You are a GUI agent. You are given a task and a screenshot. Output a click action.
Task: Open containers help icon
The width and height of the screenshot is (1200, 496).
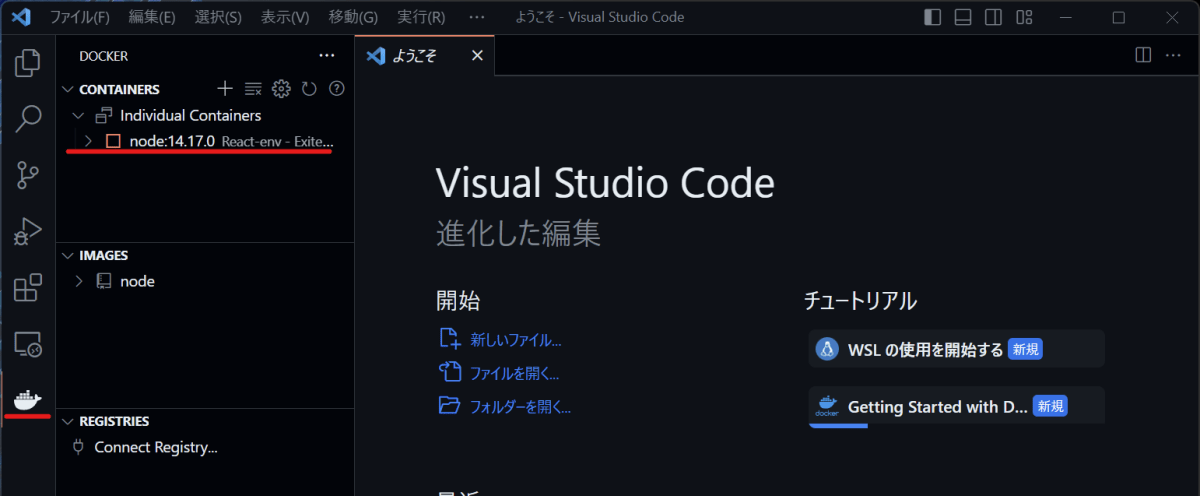click(x=337, y=89)
